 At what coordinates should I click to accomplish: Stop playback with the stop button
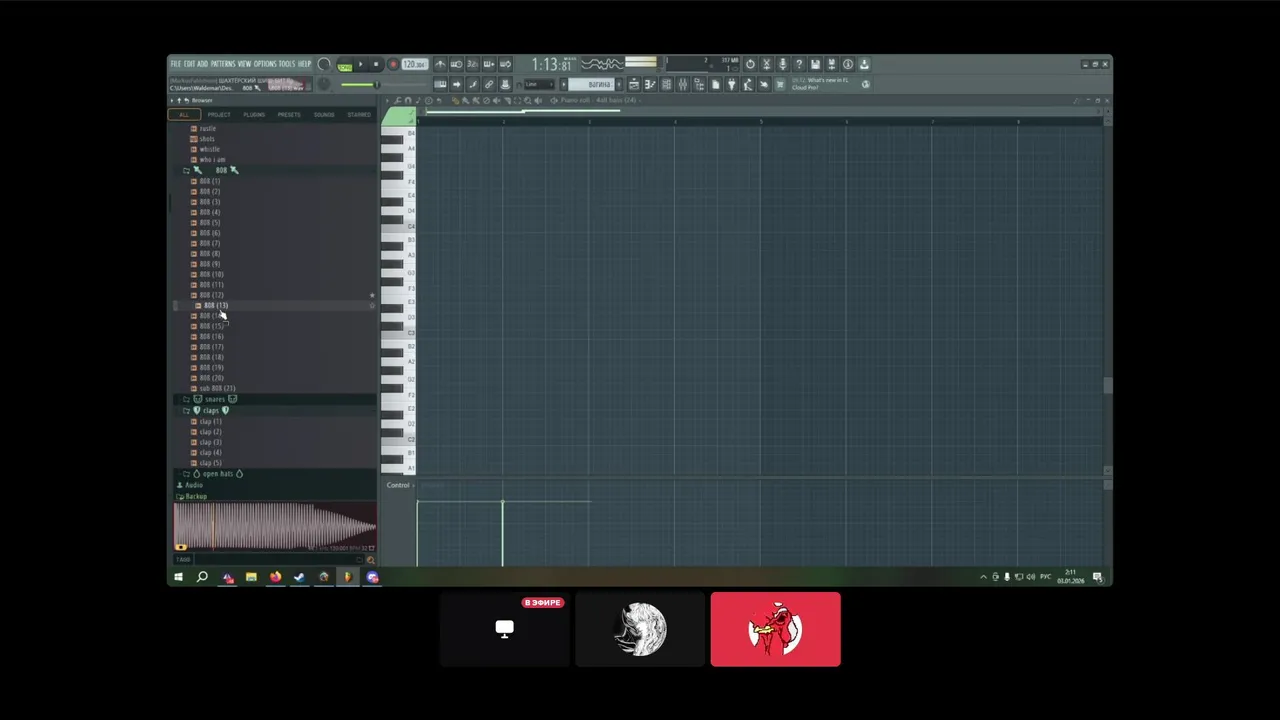tap(376, 64)
